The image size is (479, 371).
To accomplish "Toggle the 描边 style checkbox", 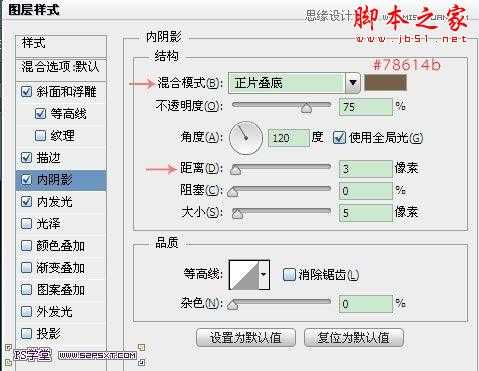I will click(27, 157).
